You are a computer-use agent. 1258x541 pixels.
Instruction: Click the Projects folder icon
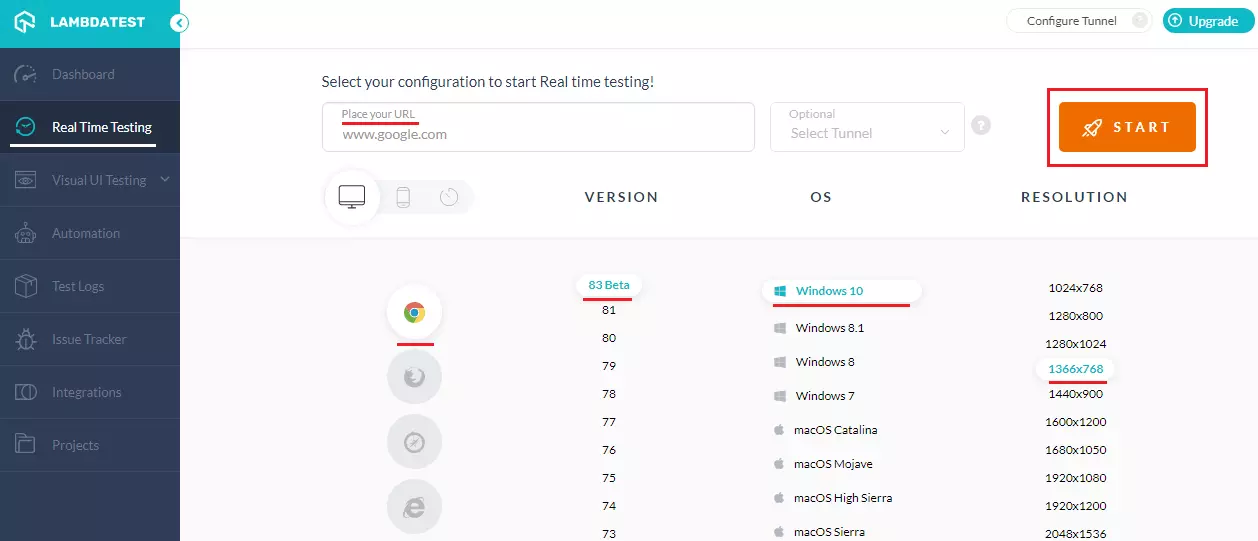tap(26, 445)
